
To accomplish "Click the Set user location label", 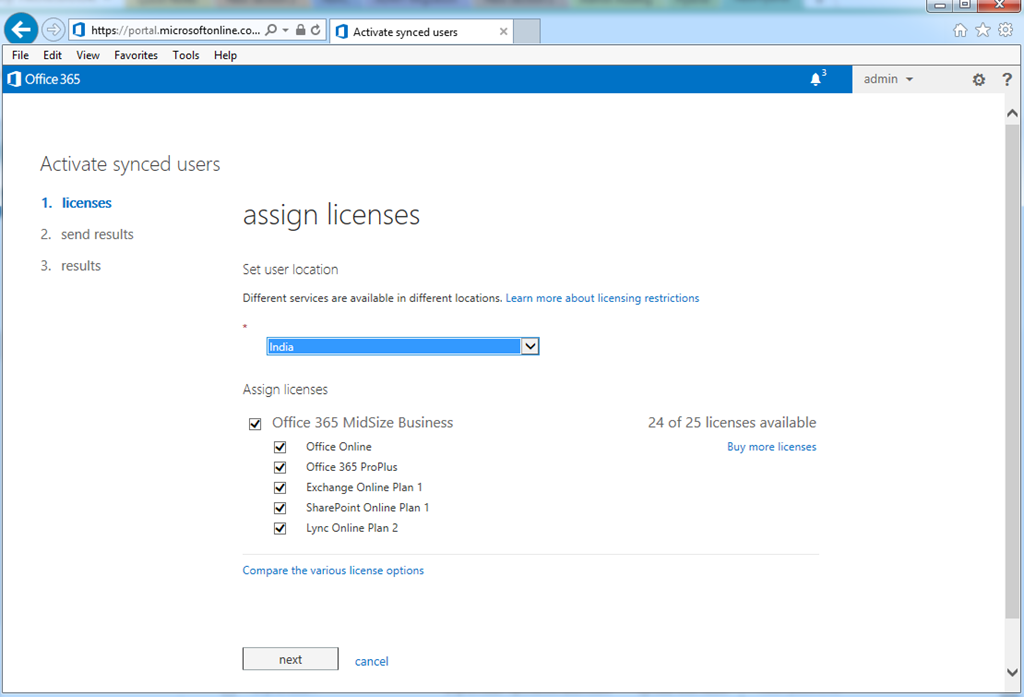I will coord(291,269).
